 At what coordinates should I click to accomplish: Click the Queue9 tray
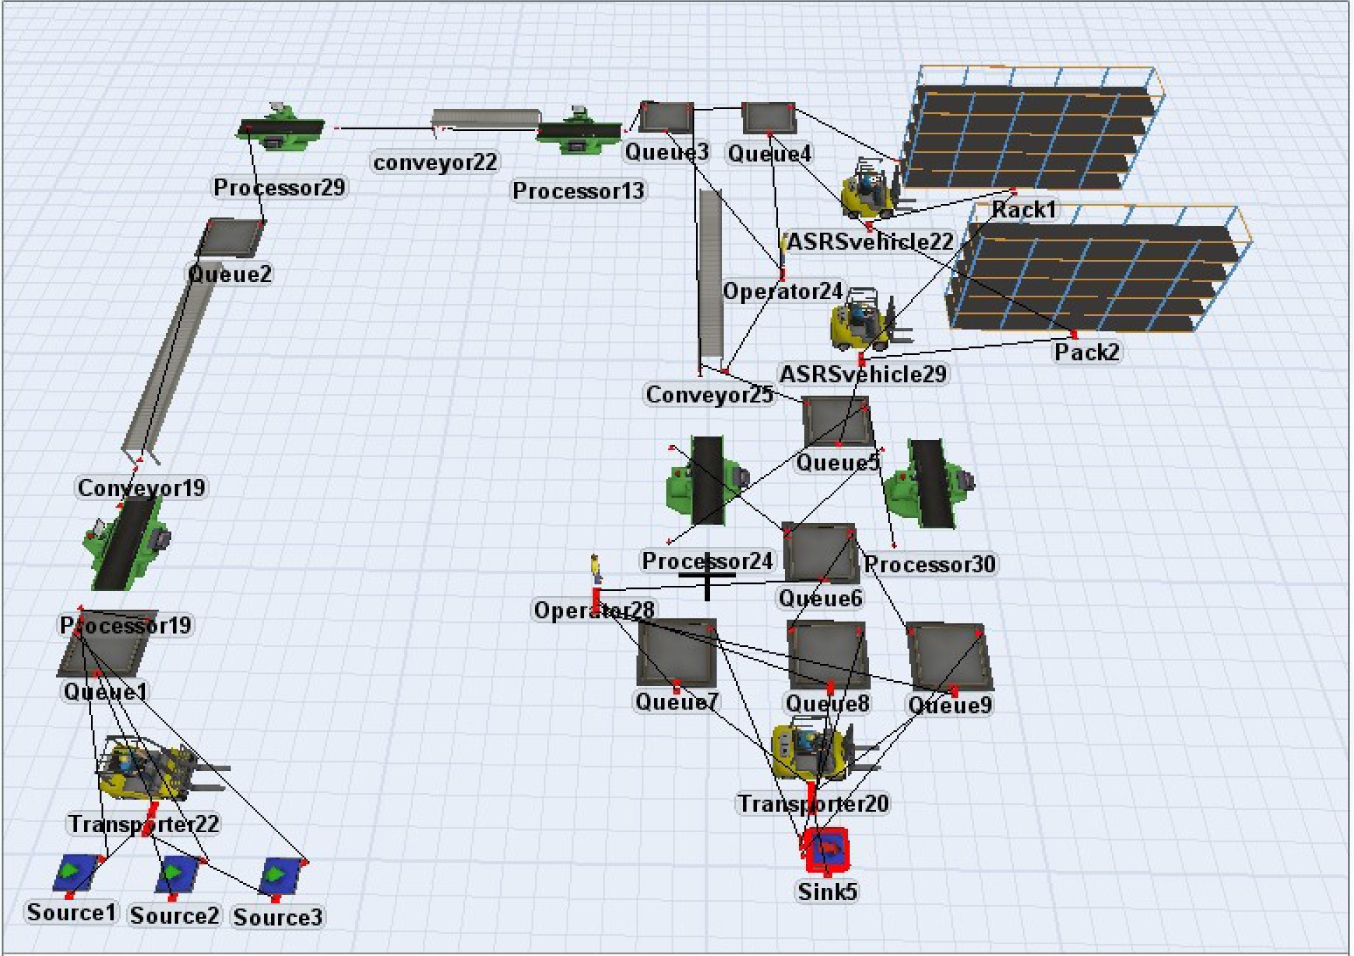[948, 657]
